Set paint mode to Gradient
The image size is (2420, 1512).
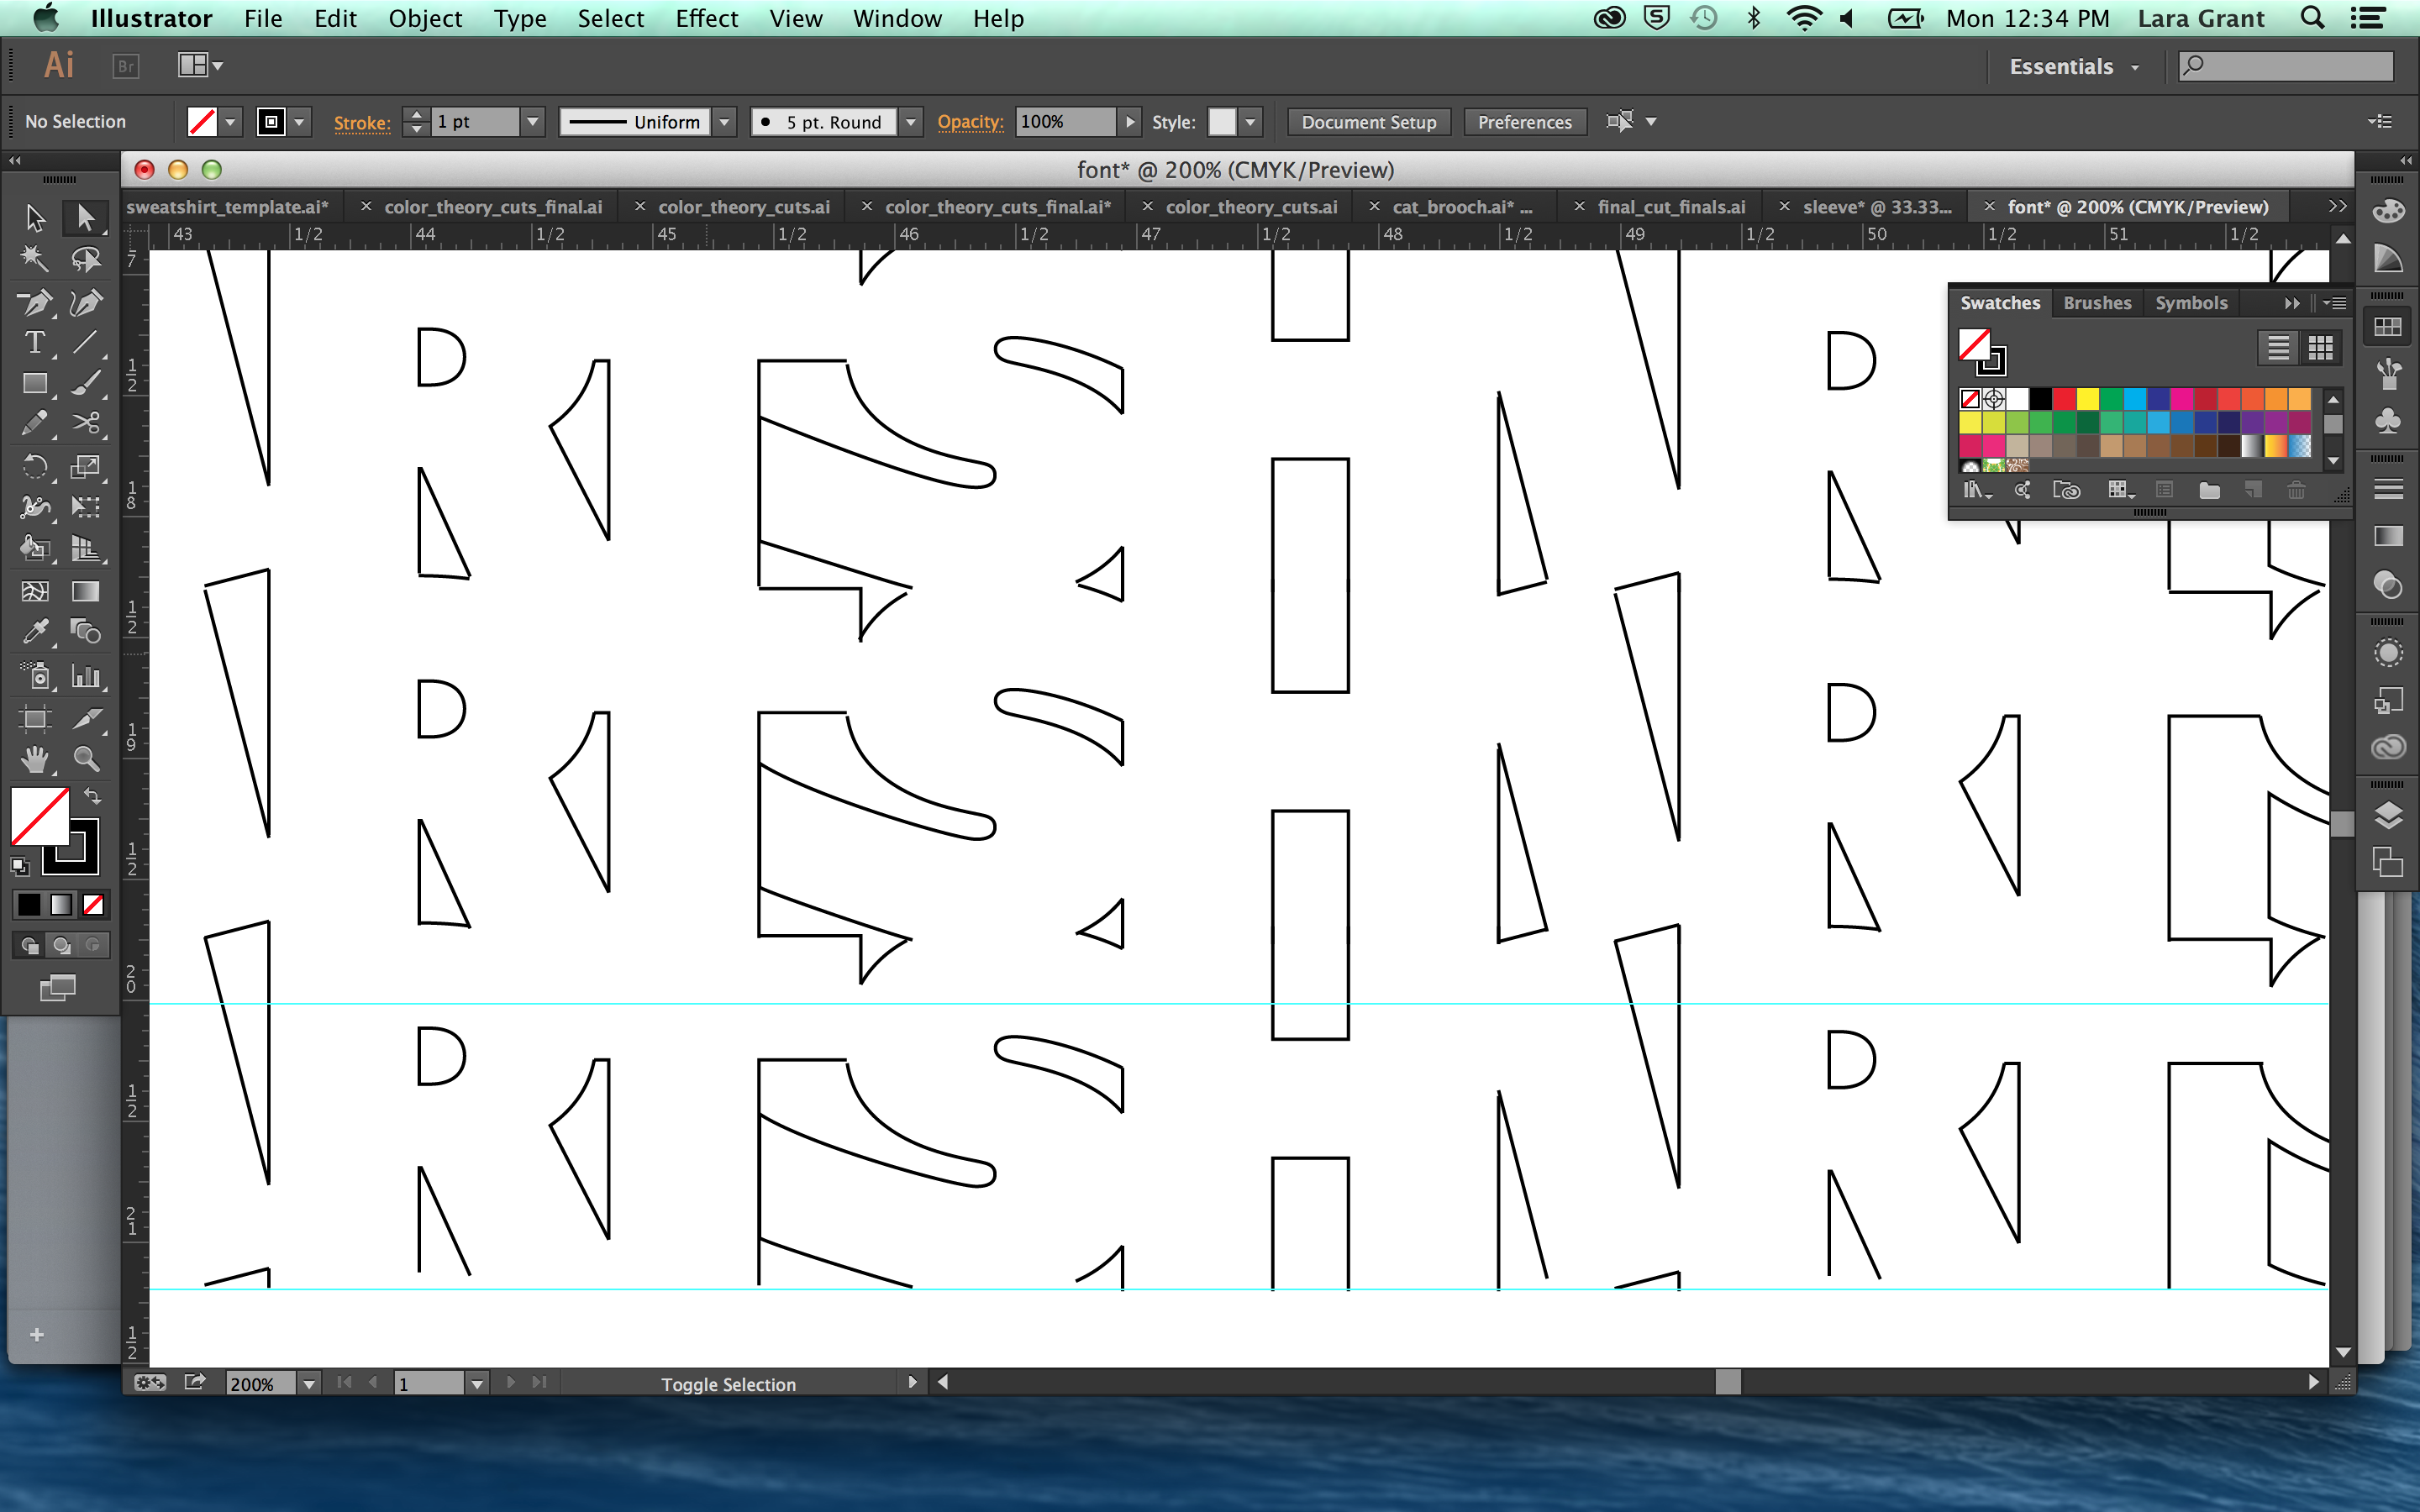(61, 905)
